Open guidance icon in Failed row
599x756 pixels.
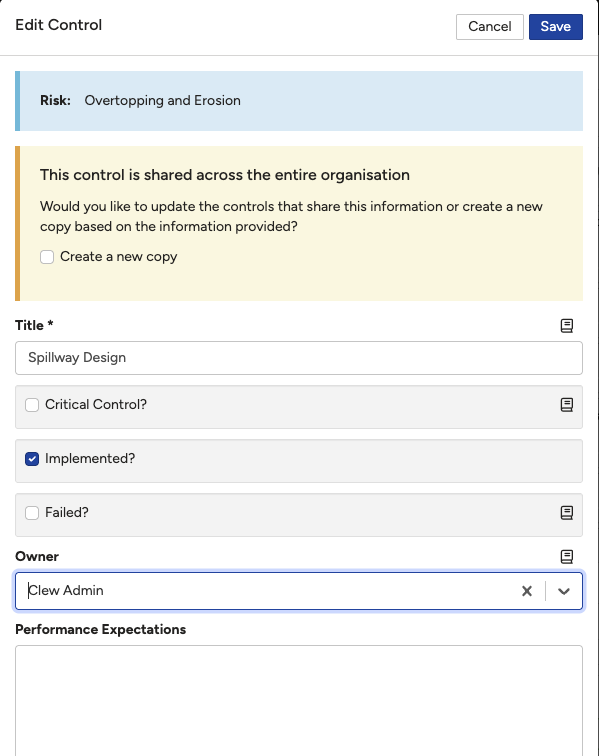tap(567, 513)
